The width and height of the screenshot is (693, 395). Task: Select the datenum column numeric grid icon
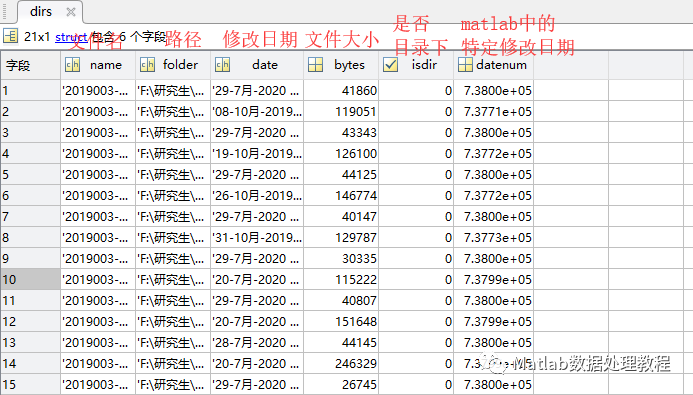pyautogui.click(x=465, y=65)
